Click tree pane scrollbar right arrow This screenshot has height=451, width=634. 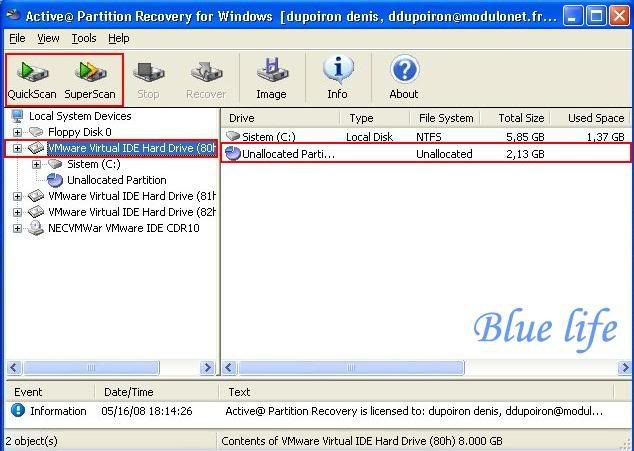click(x=207, y=367)
